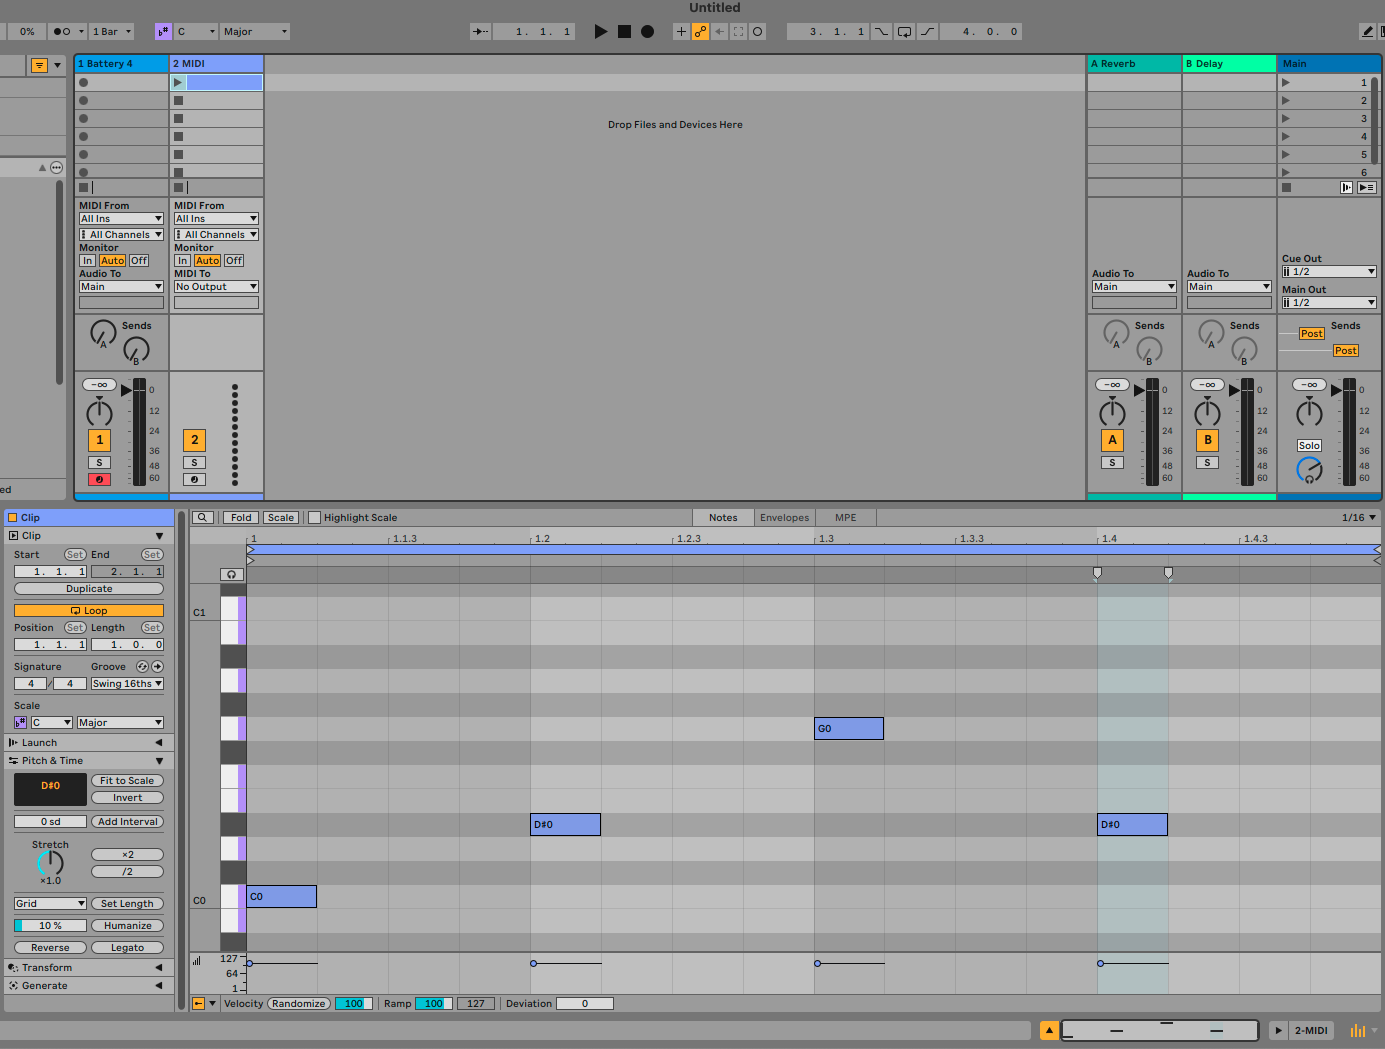Open Battery 4 MIDI From All Ins dropdown

[121, 219]
